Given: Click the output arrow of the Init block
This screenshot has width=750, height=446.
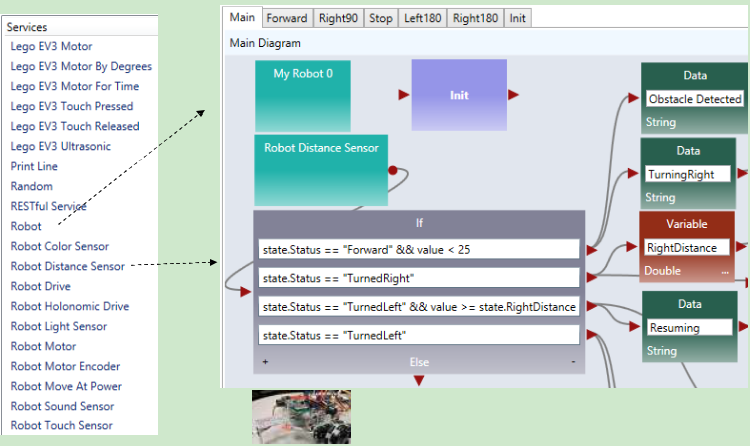Looking at the screenshot, I should (513, 95).
